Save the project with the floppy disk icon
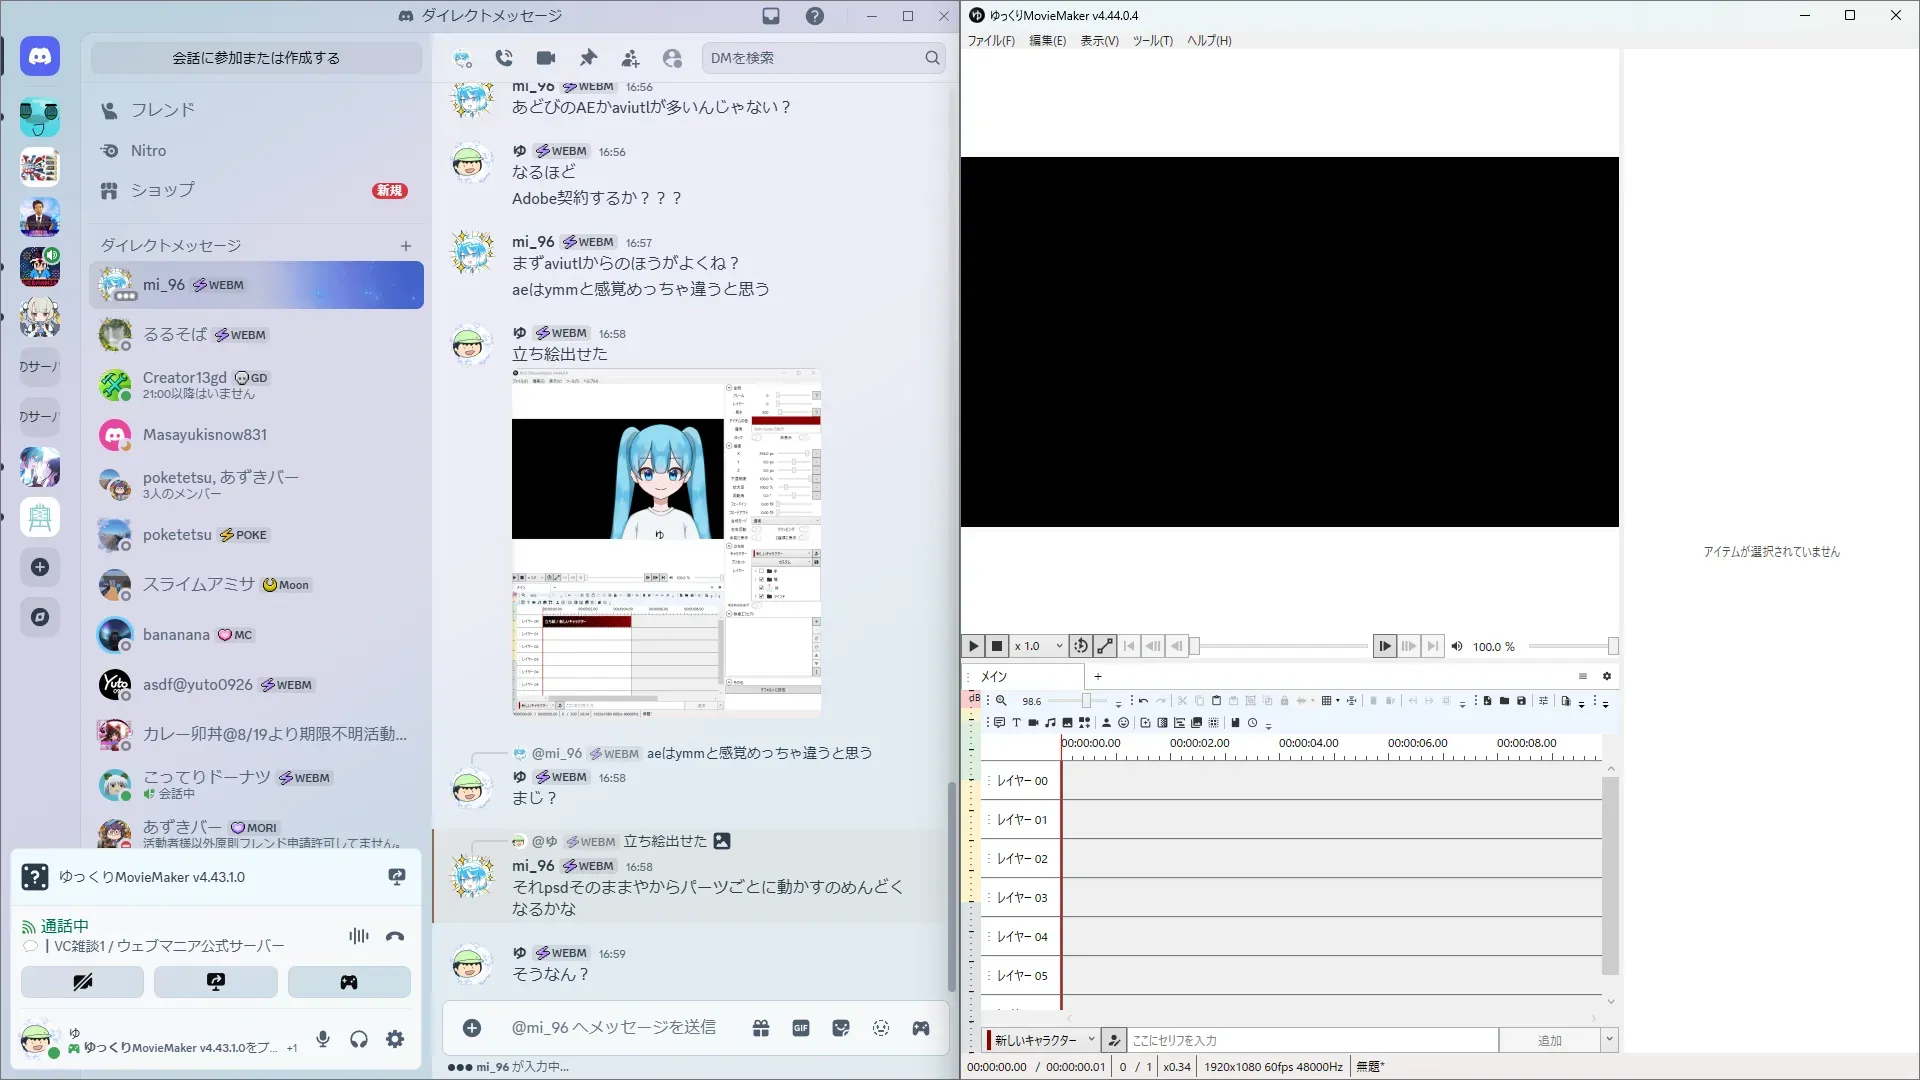This screenshot has height=1080, width=1920. (1521, 701)
